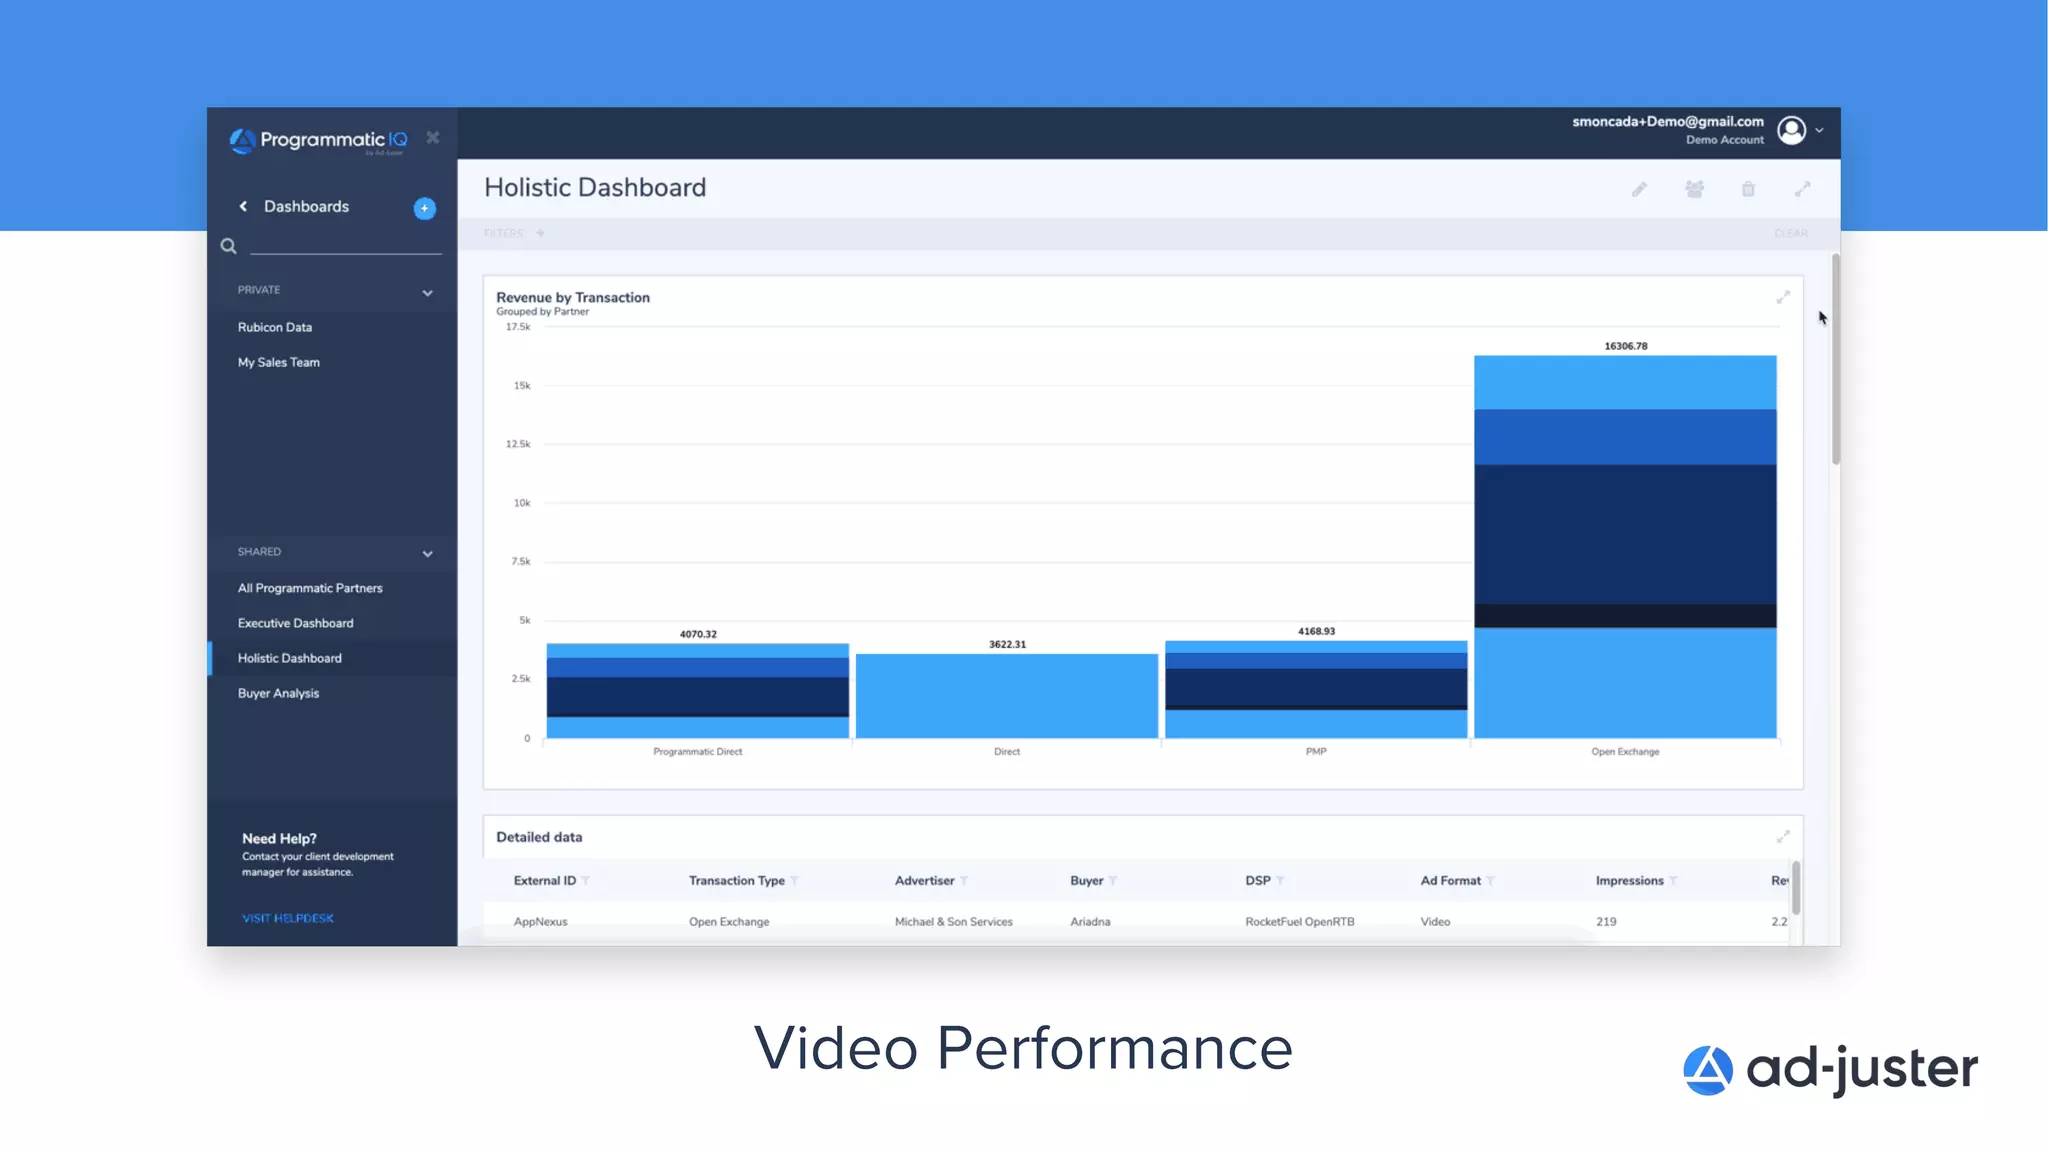Click the Detailed data table scrollbar

[x=1796, y=888]
